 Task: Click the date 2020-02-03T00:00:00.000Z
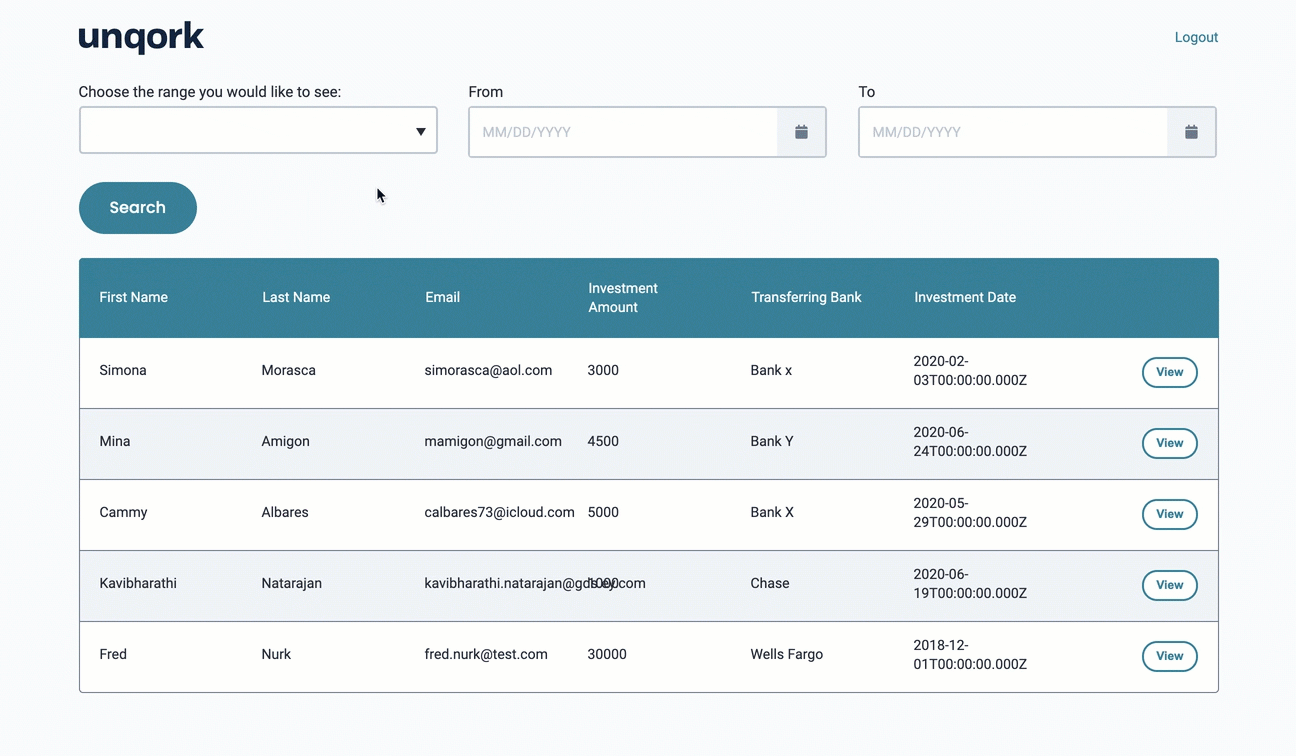pyautogui.click(x=970, y=371)
